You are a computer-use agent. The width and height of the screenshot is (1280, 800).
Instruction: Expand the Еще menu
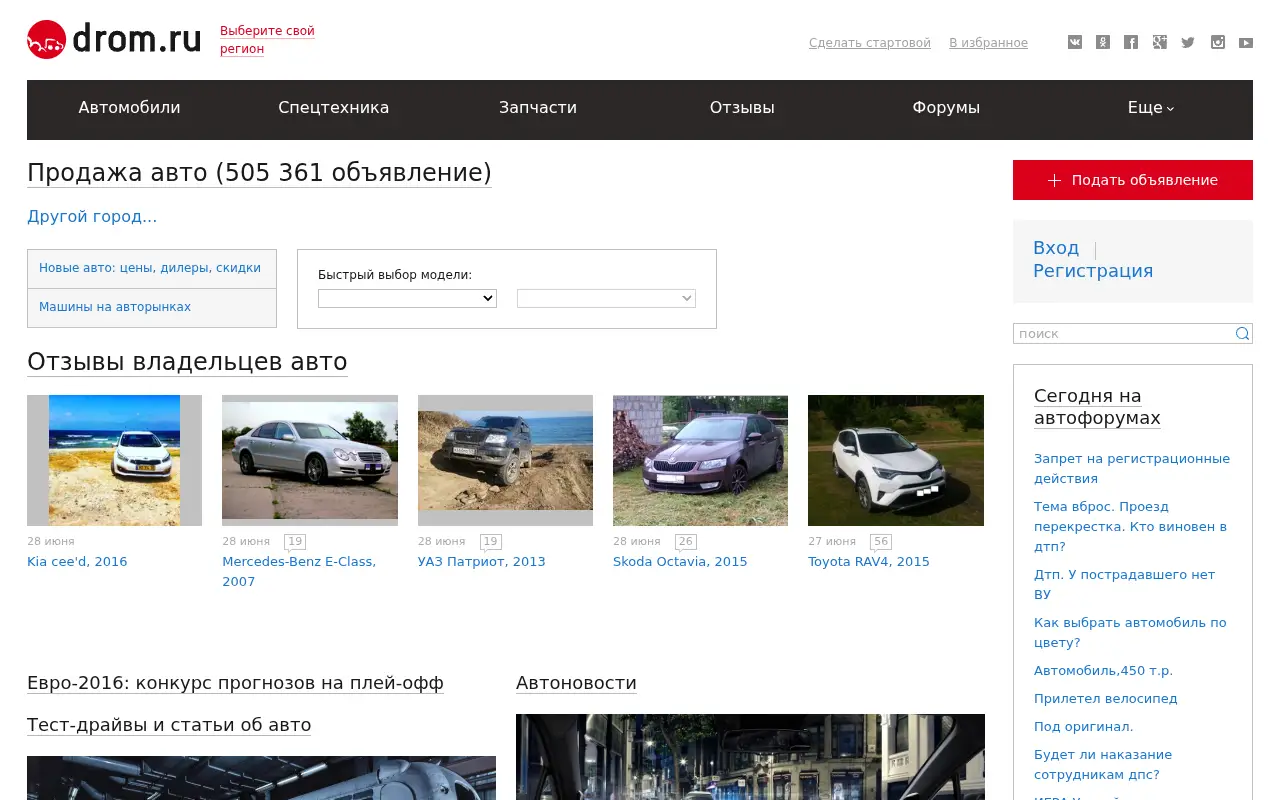tap(1151, 108)
